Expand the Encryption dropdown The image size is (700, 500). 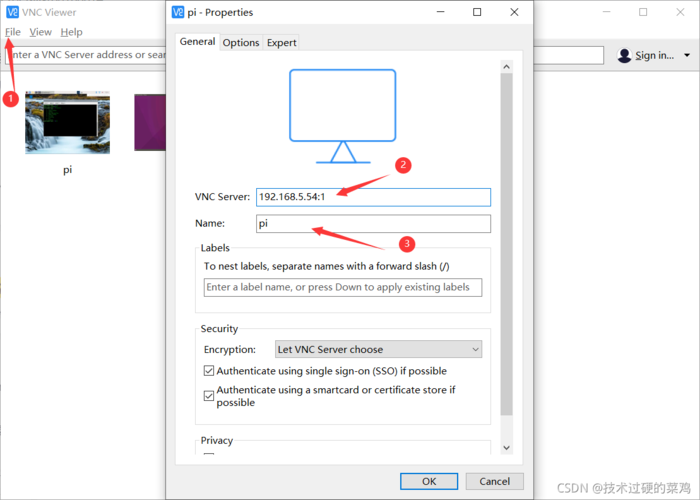click(378, 349)
